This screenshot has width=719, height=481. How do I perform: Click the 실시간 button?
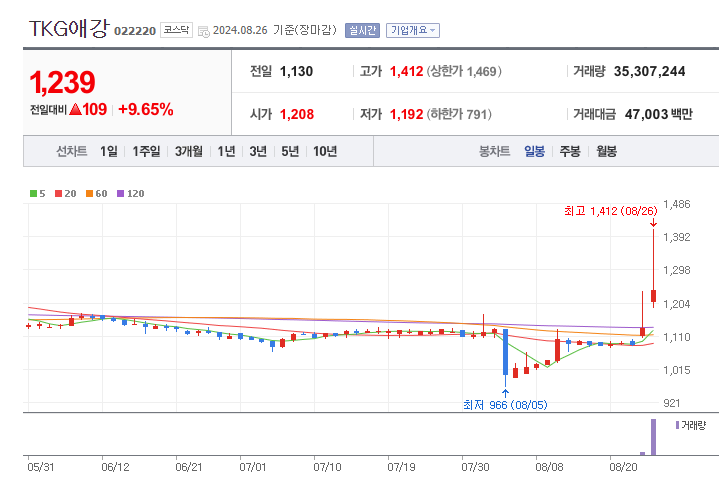click(x=362, y=30)
